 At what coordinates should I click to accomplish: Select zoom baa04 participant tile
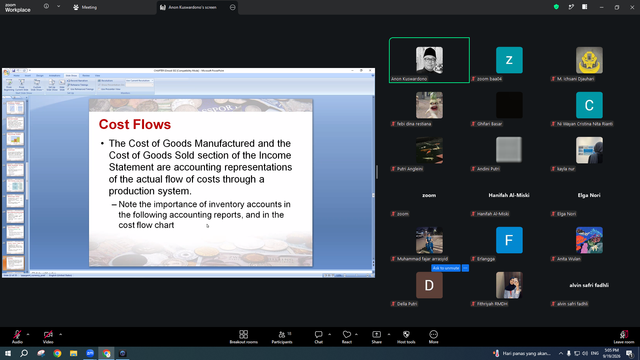509,60
